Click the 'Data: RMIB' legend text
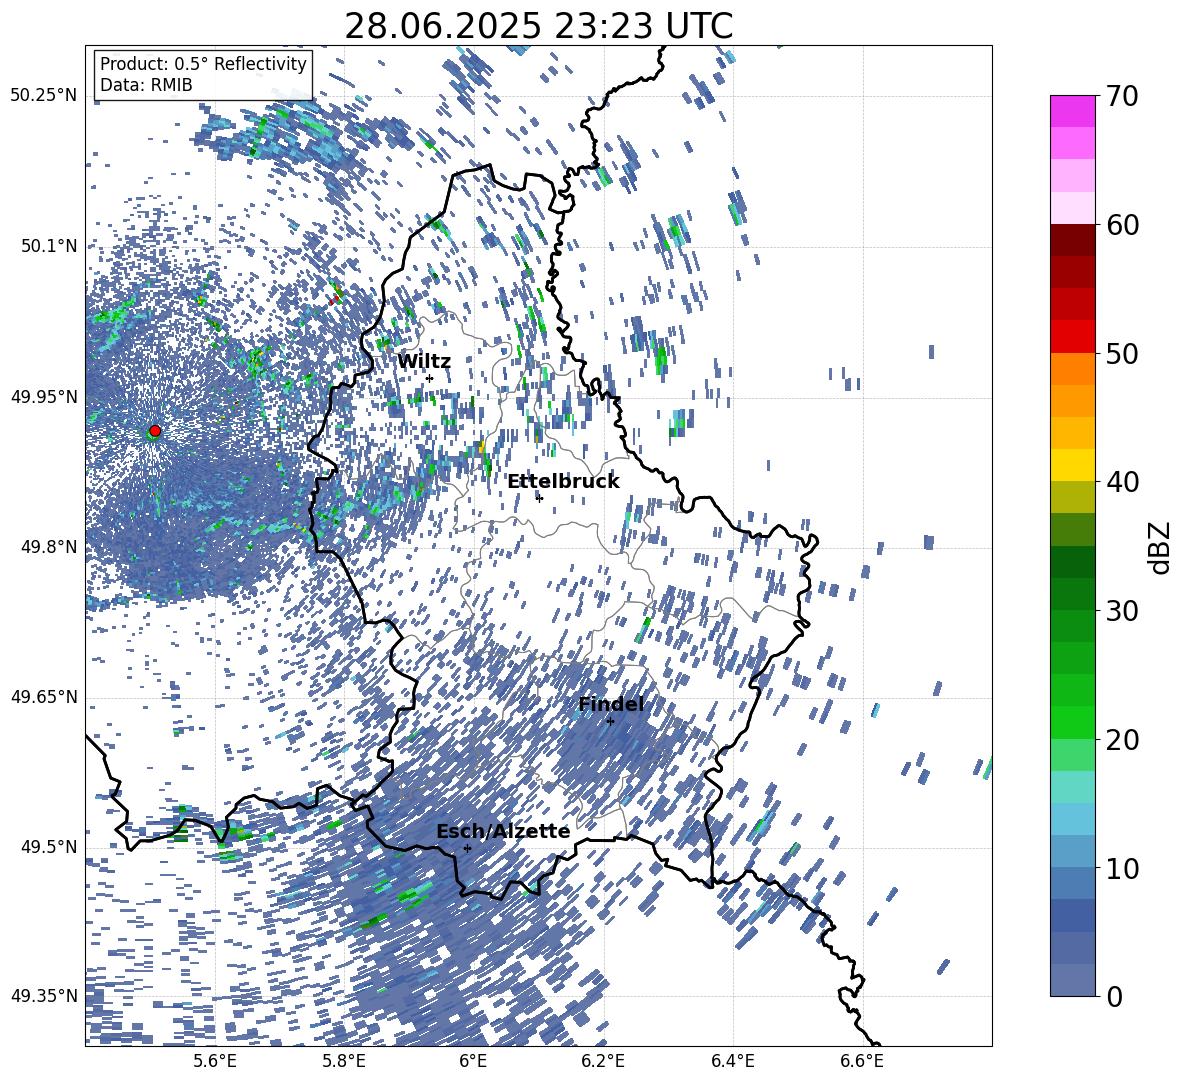This screenshot has height=1081, width=1184. [x=146, y=85]
